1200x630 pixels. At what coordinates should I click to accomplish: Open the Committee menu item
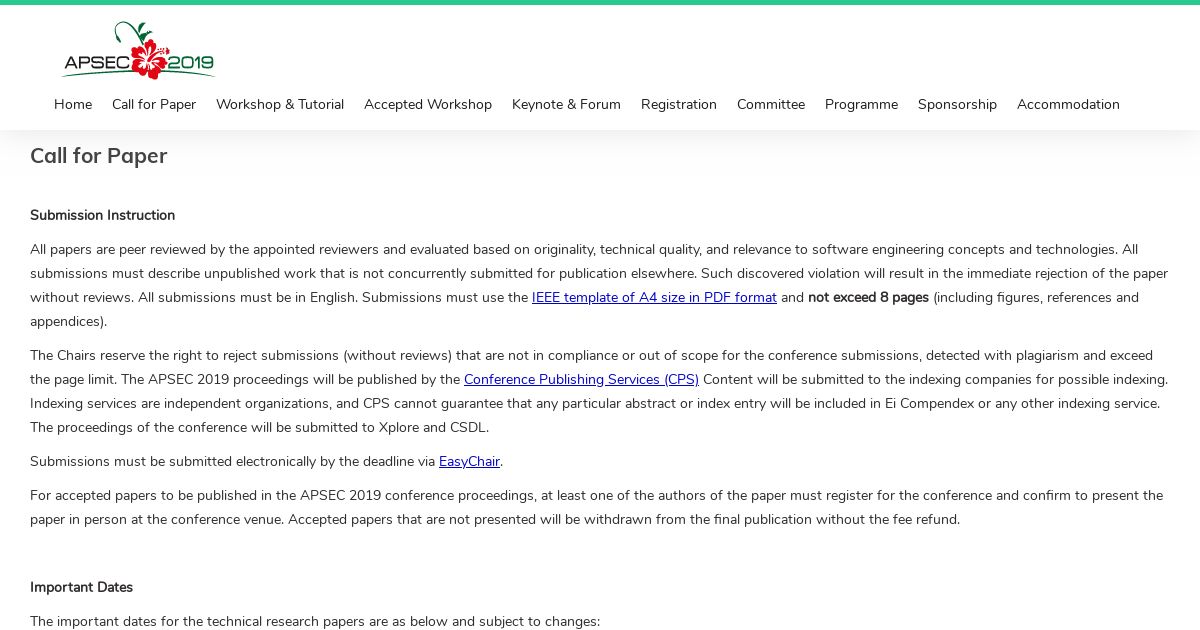click(771, 104)
